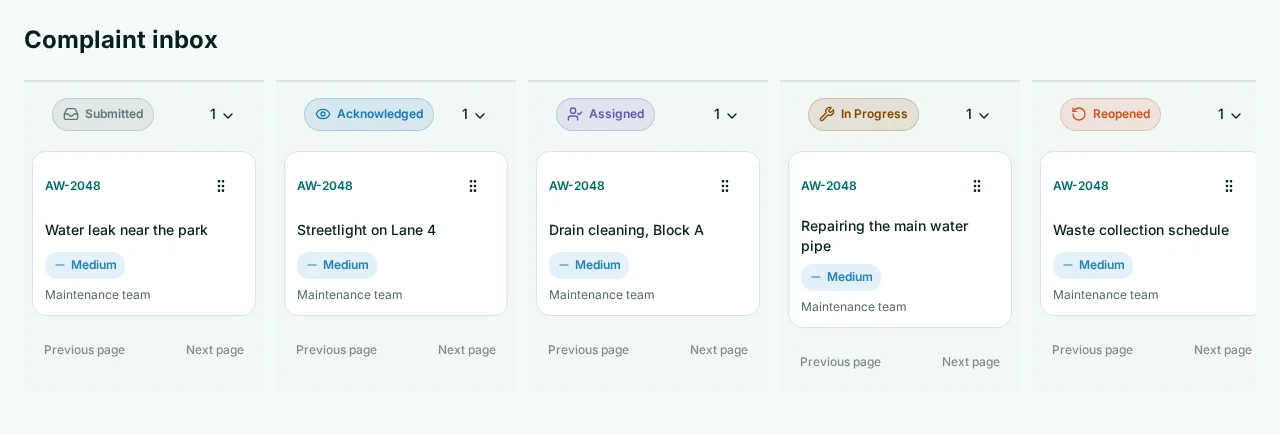Click the eye icon in Acknowledged badge
Viewport: 1280px width, 435px height.
pos(323,114)
